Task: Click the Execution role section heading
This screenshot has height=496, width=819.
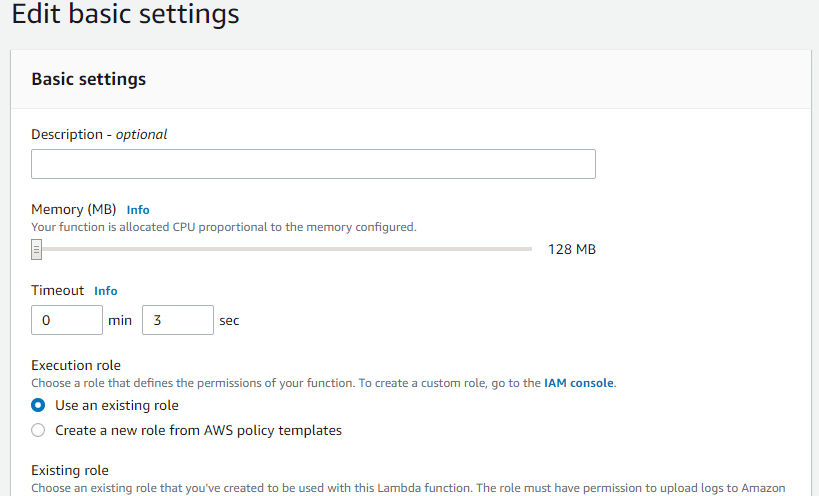Action: (76, 365)
